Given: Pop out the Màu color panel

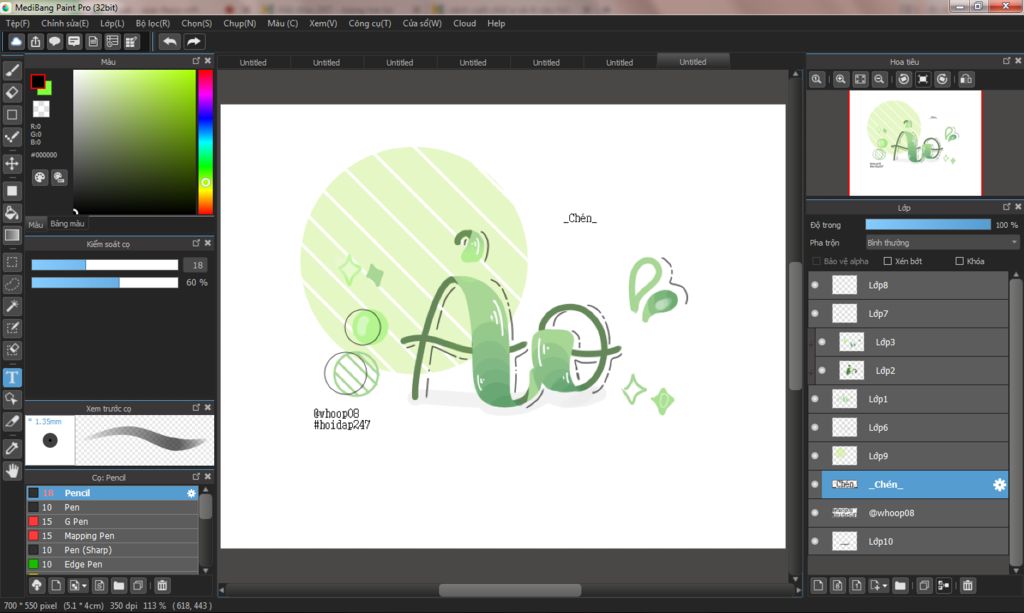Looking at the screenshot, I should 196,61.
